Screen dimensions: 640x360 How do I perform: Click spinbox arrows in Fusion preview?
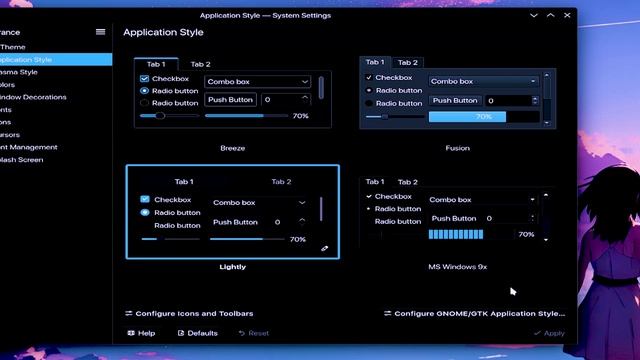(x=535, y=100)
